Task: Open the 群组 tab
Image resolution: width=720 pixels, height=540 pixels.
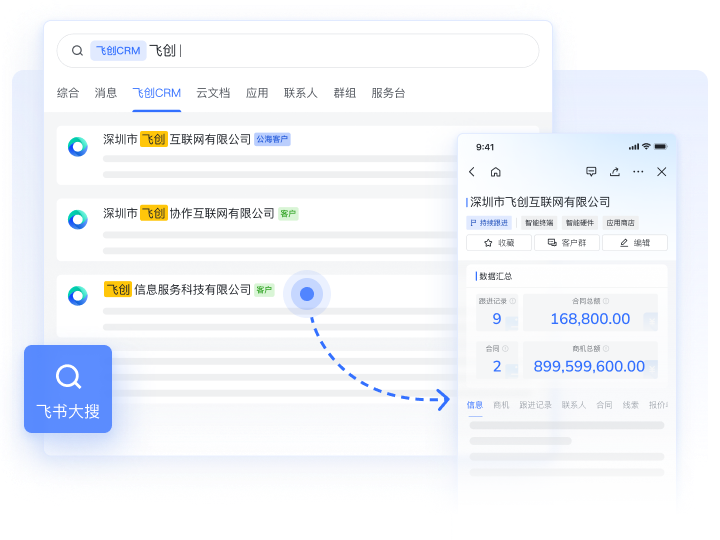Action: coord(344,93)
